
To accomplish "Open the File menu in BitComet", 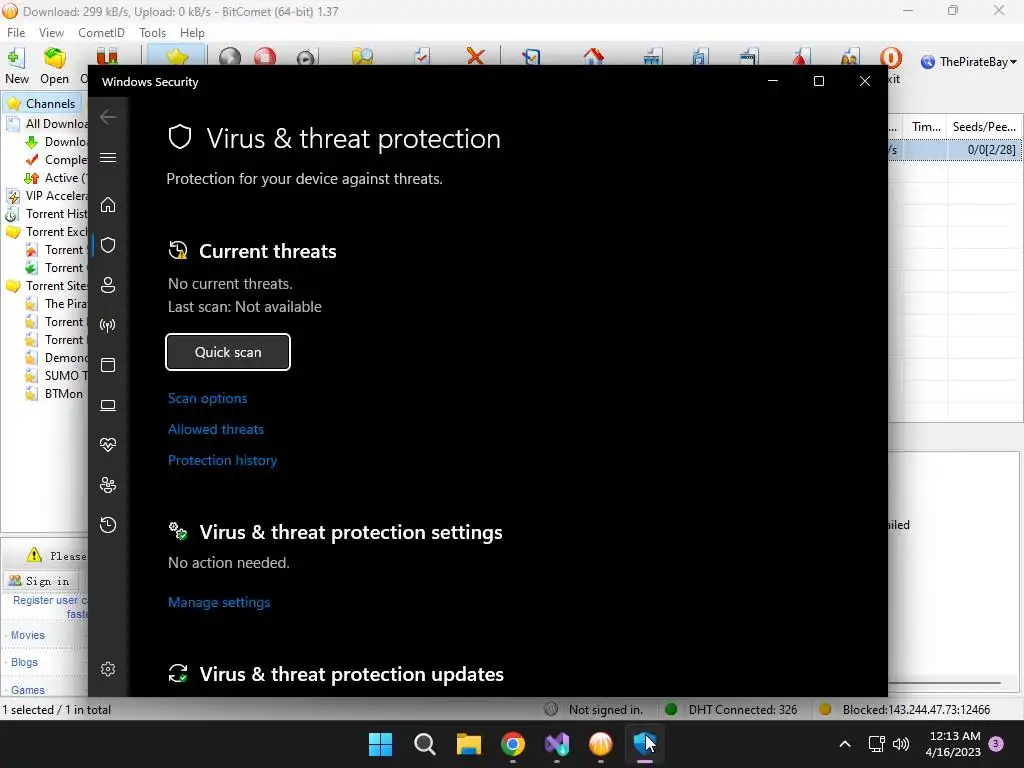I will [x=16, y=33].
